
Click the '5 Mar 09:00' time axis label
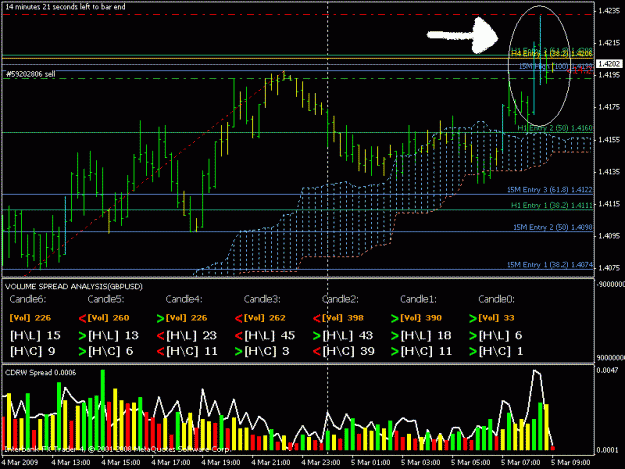pos(571,463)
